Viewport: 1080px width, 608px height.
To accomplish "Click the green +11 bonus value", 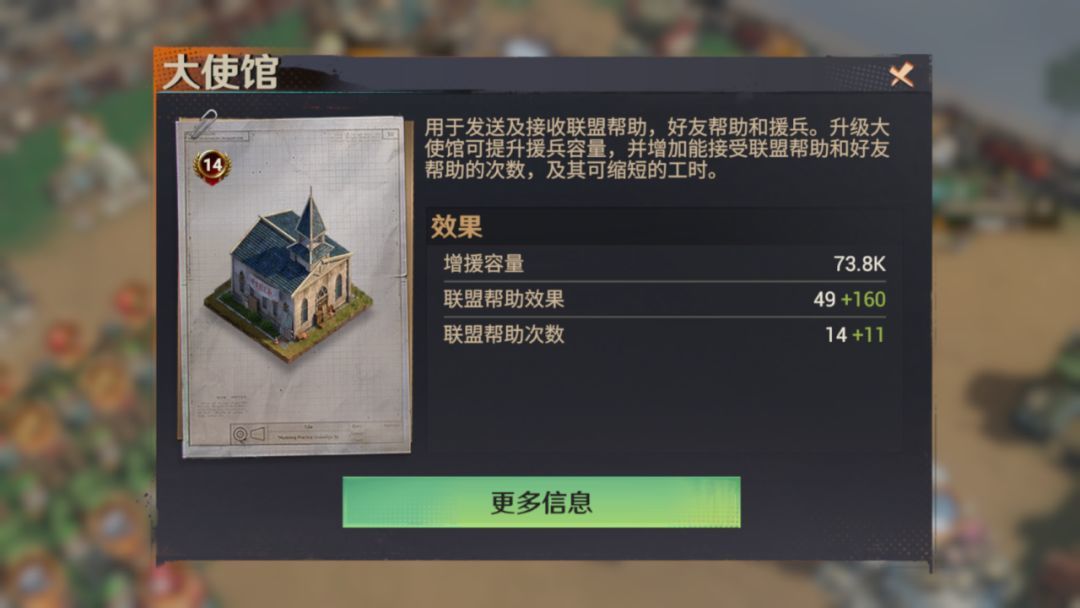I will coord(868,335).
